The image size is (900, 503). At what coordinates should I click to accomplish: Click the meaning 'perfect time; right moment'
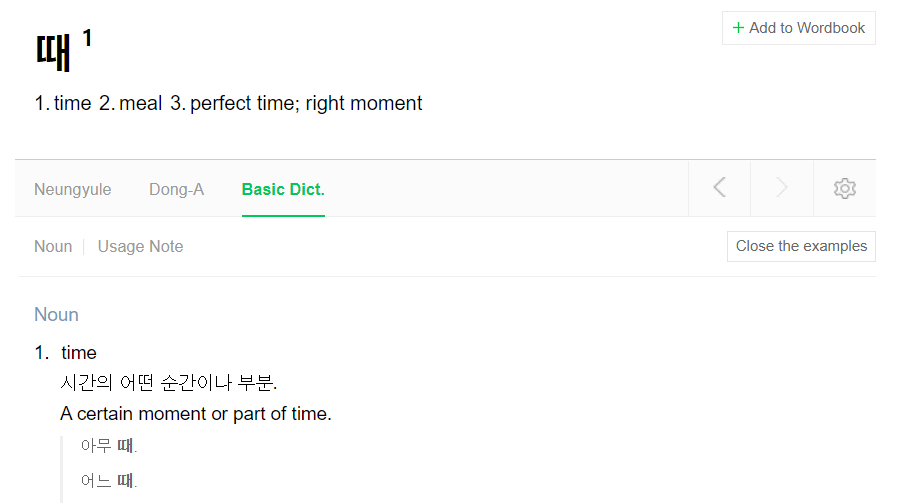[306, 103]
